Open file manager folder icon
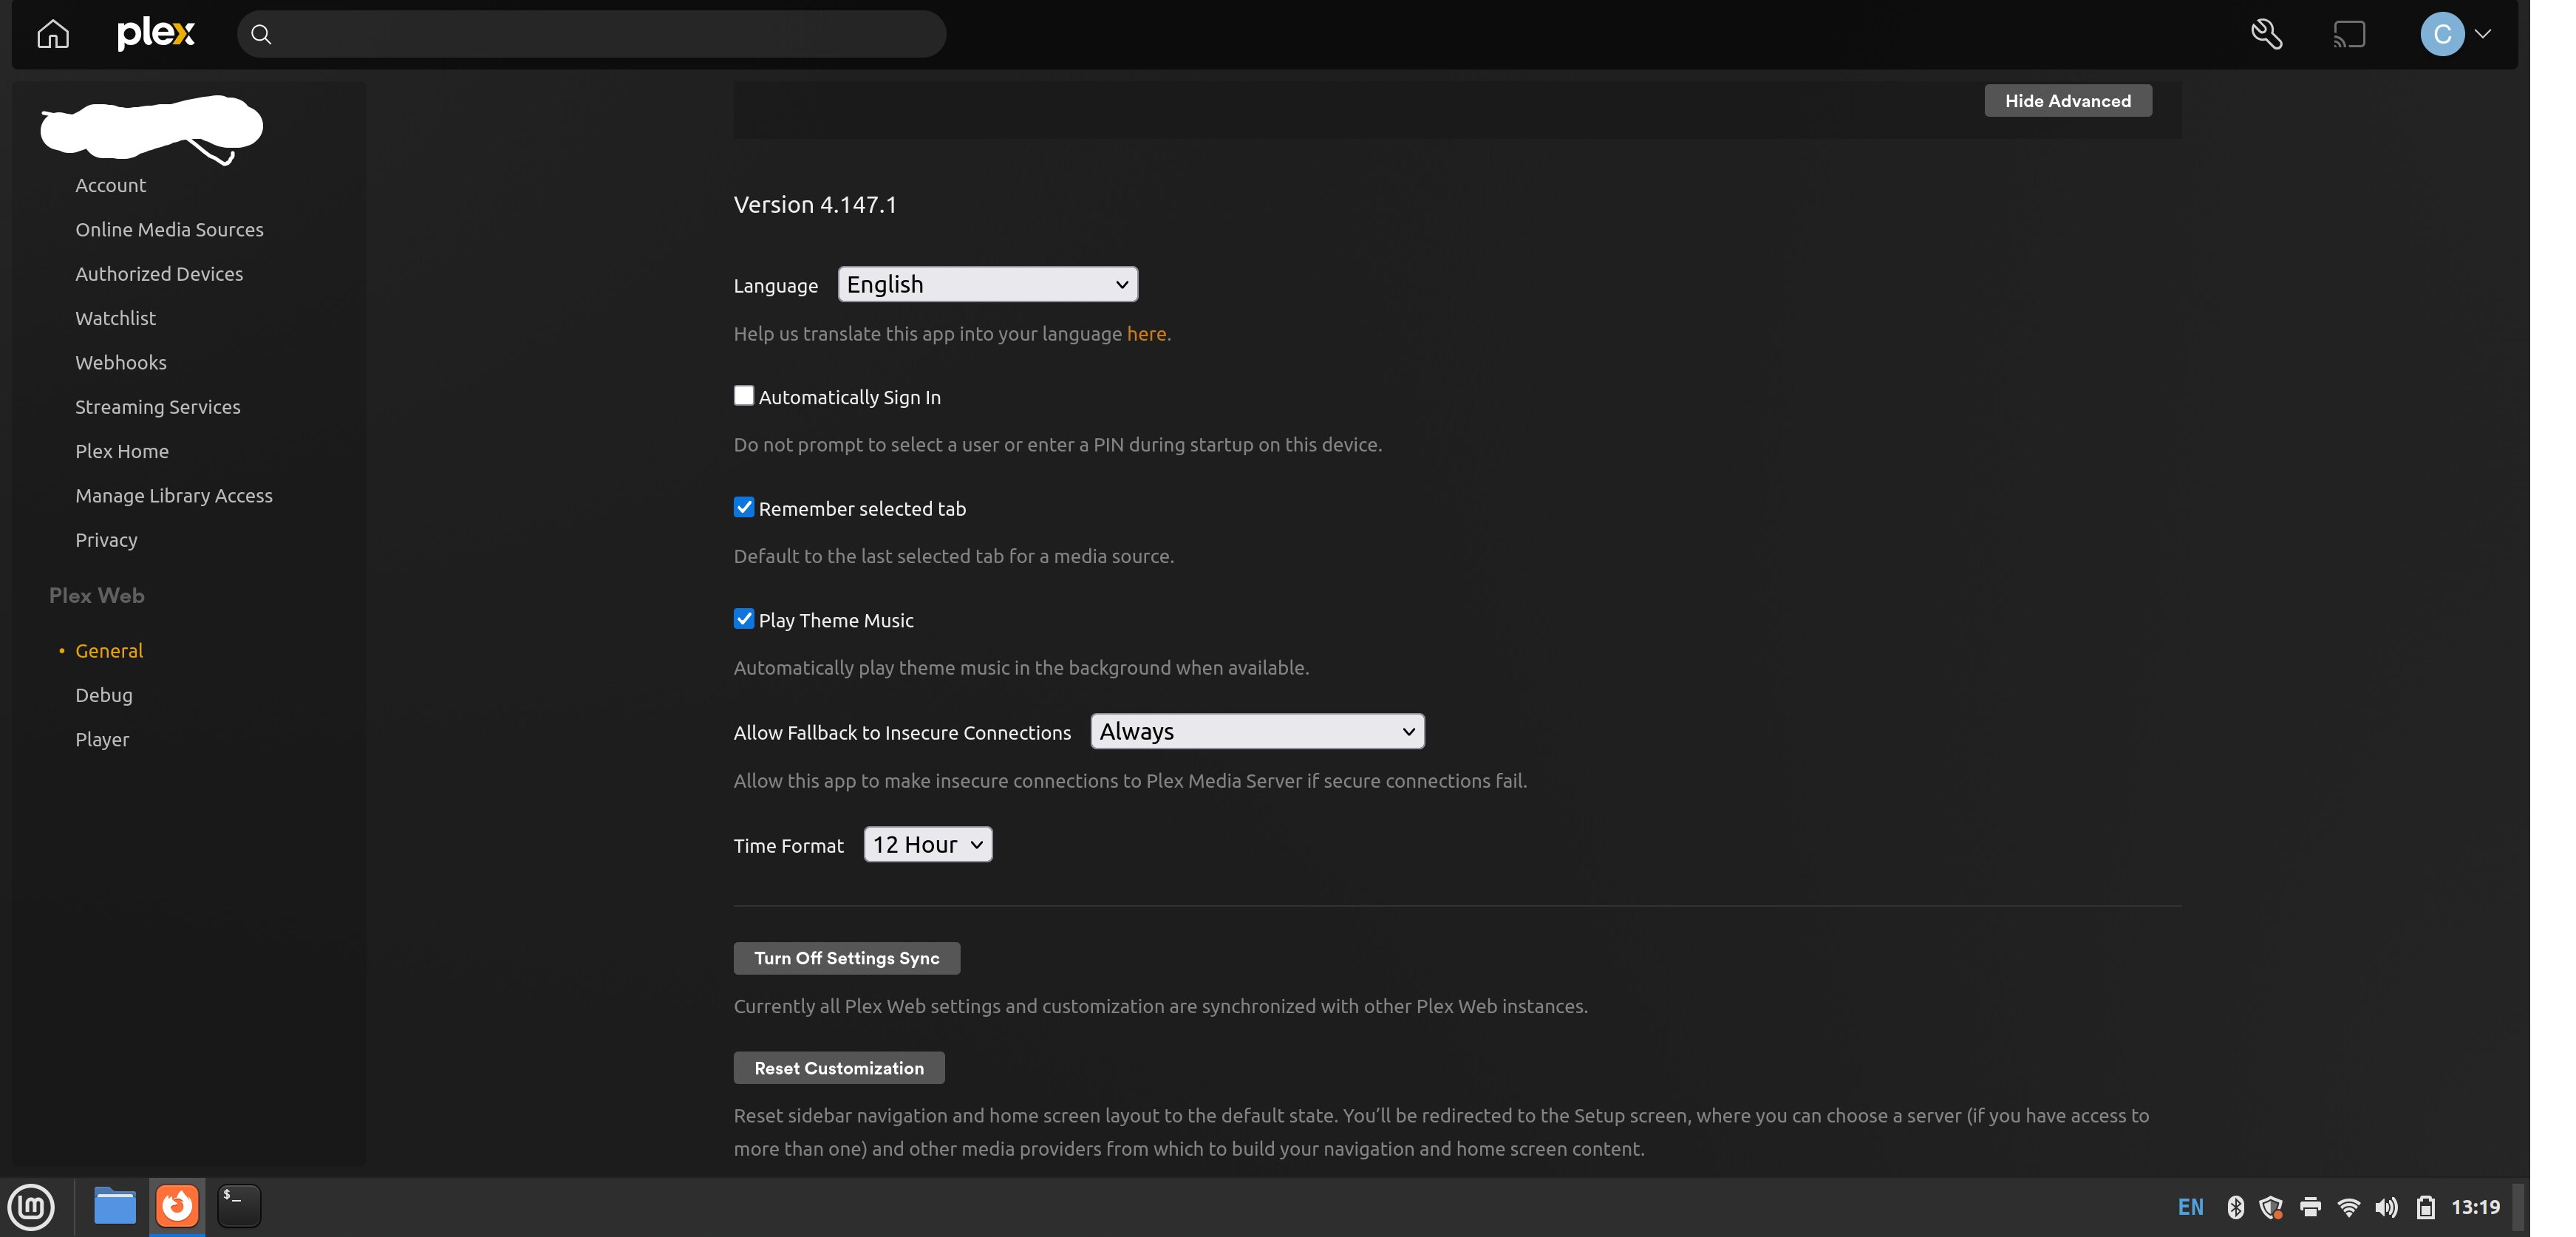The height and width of the screenshot is (1237, 2576). (115, 1206)
